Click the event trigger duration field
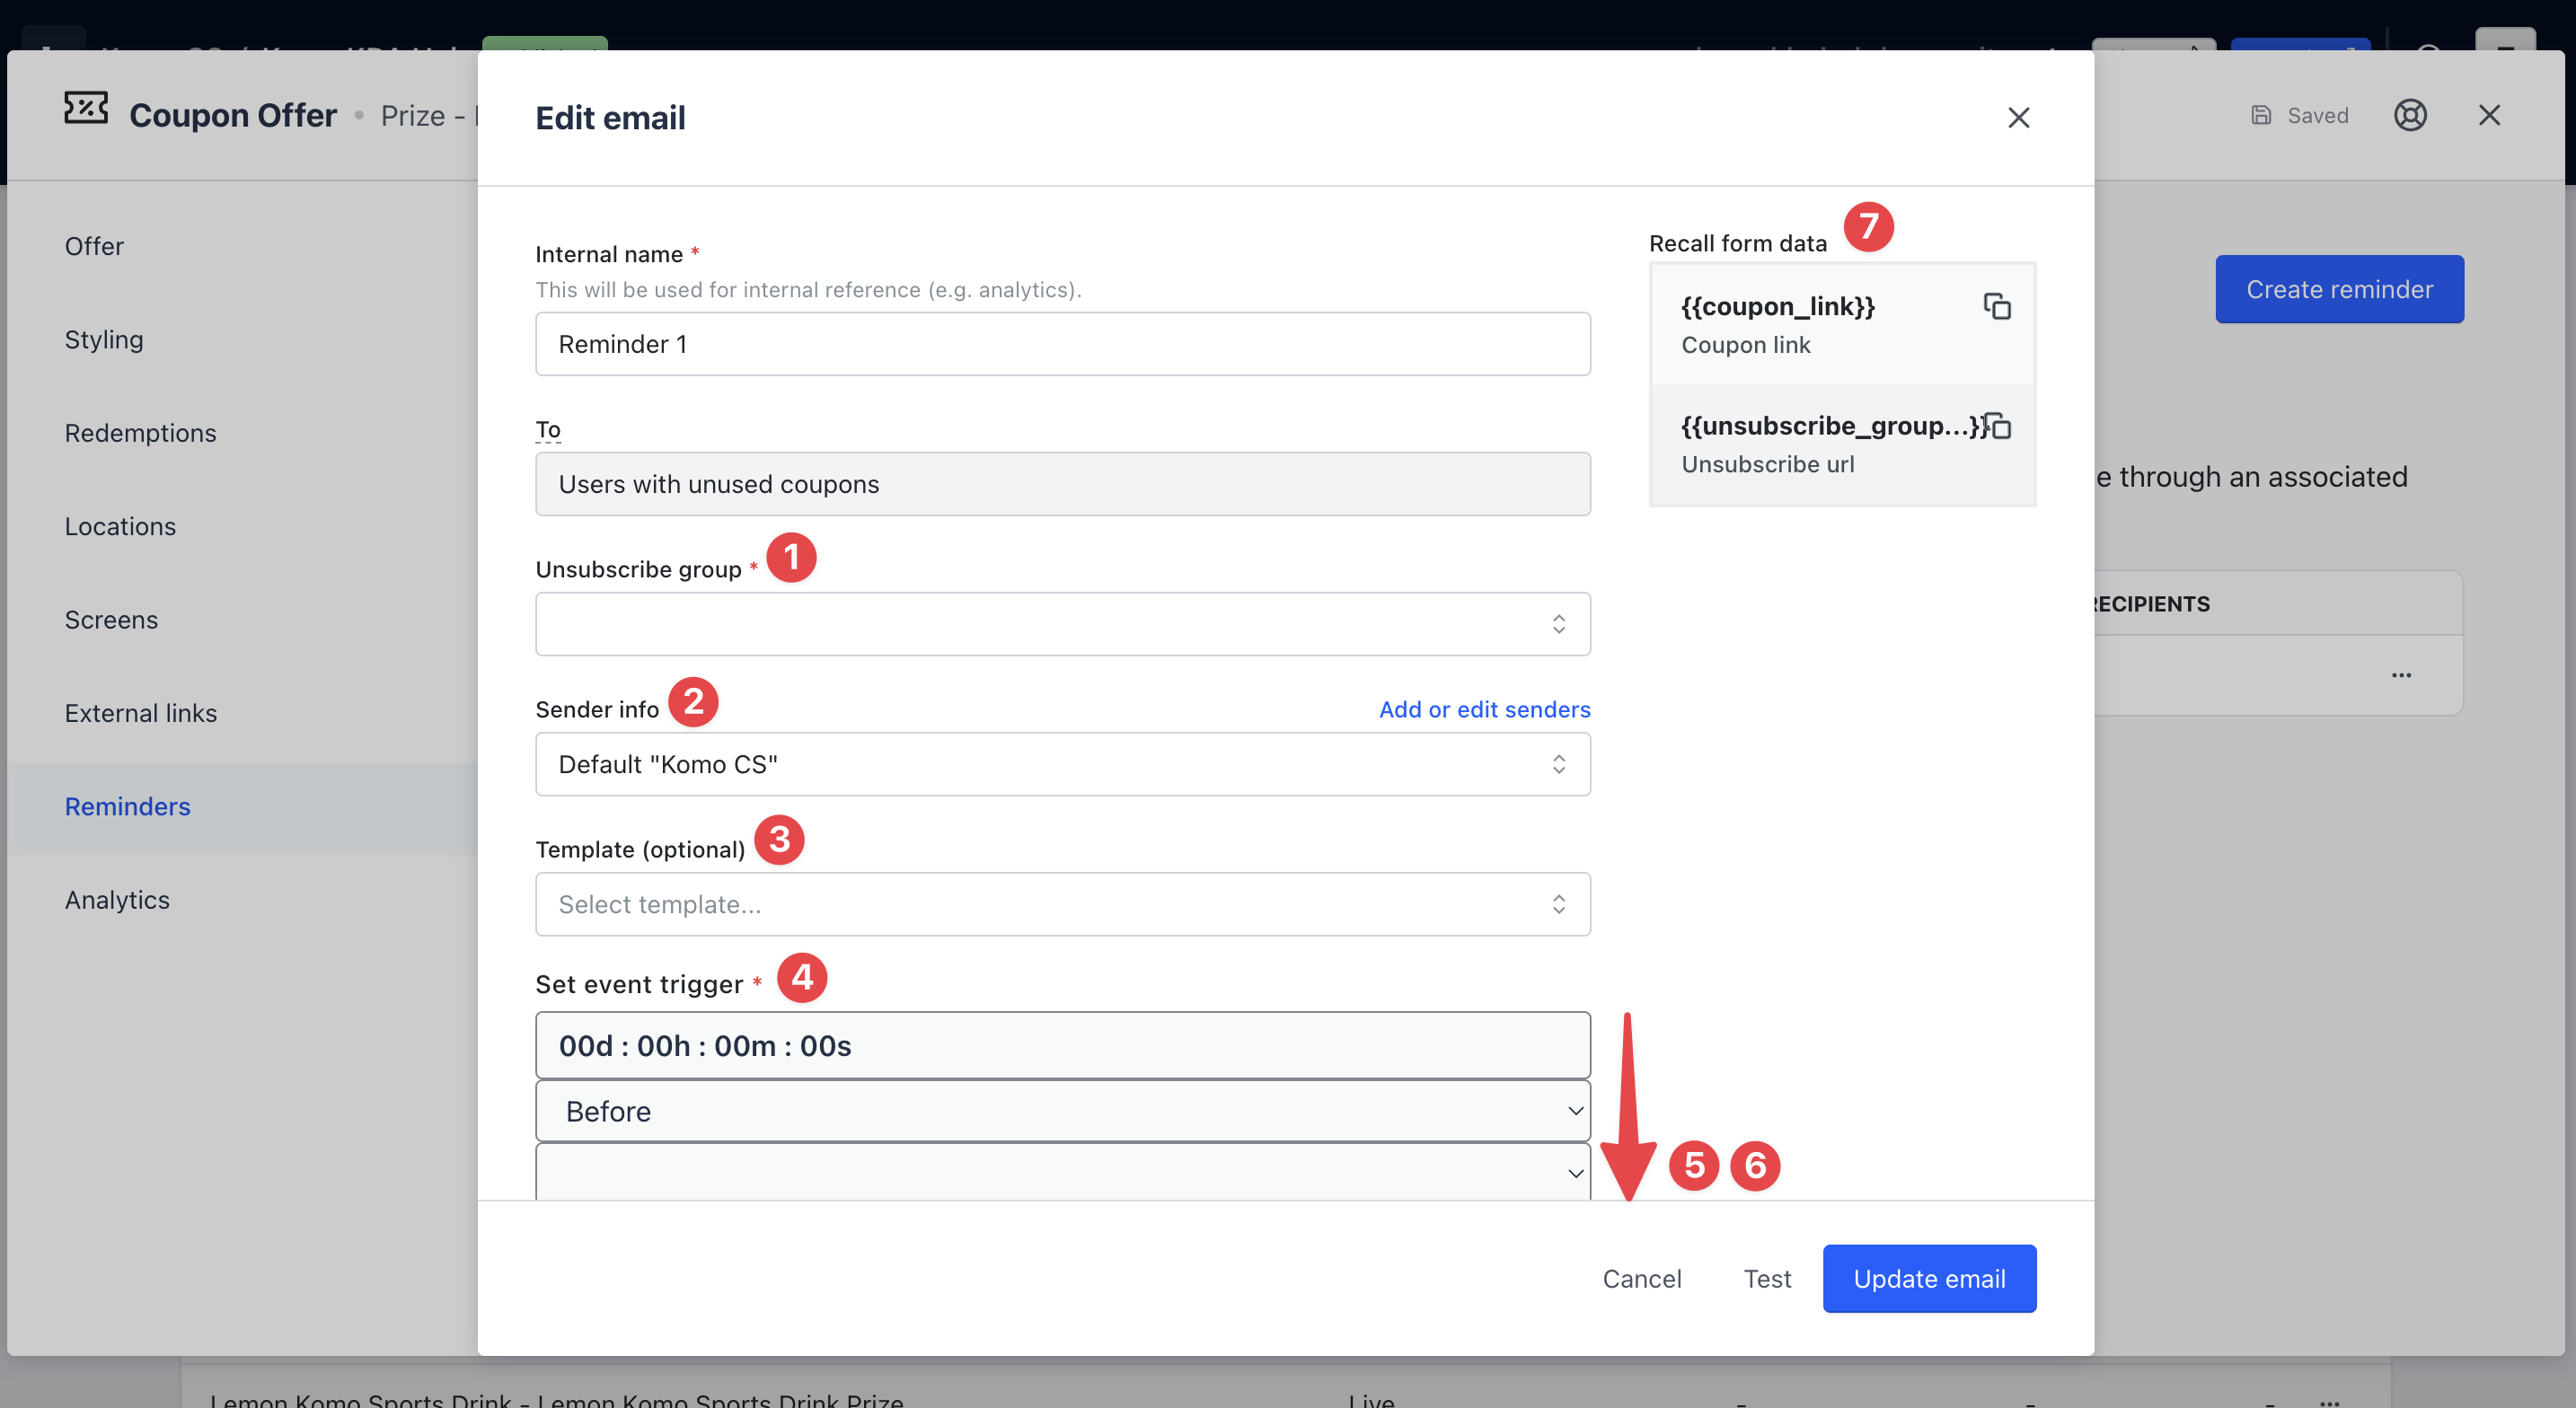The height and width of the screenshot is (1408, 2576). pos(1062,1046)
